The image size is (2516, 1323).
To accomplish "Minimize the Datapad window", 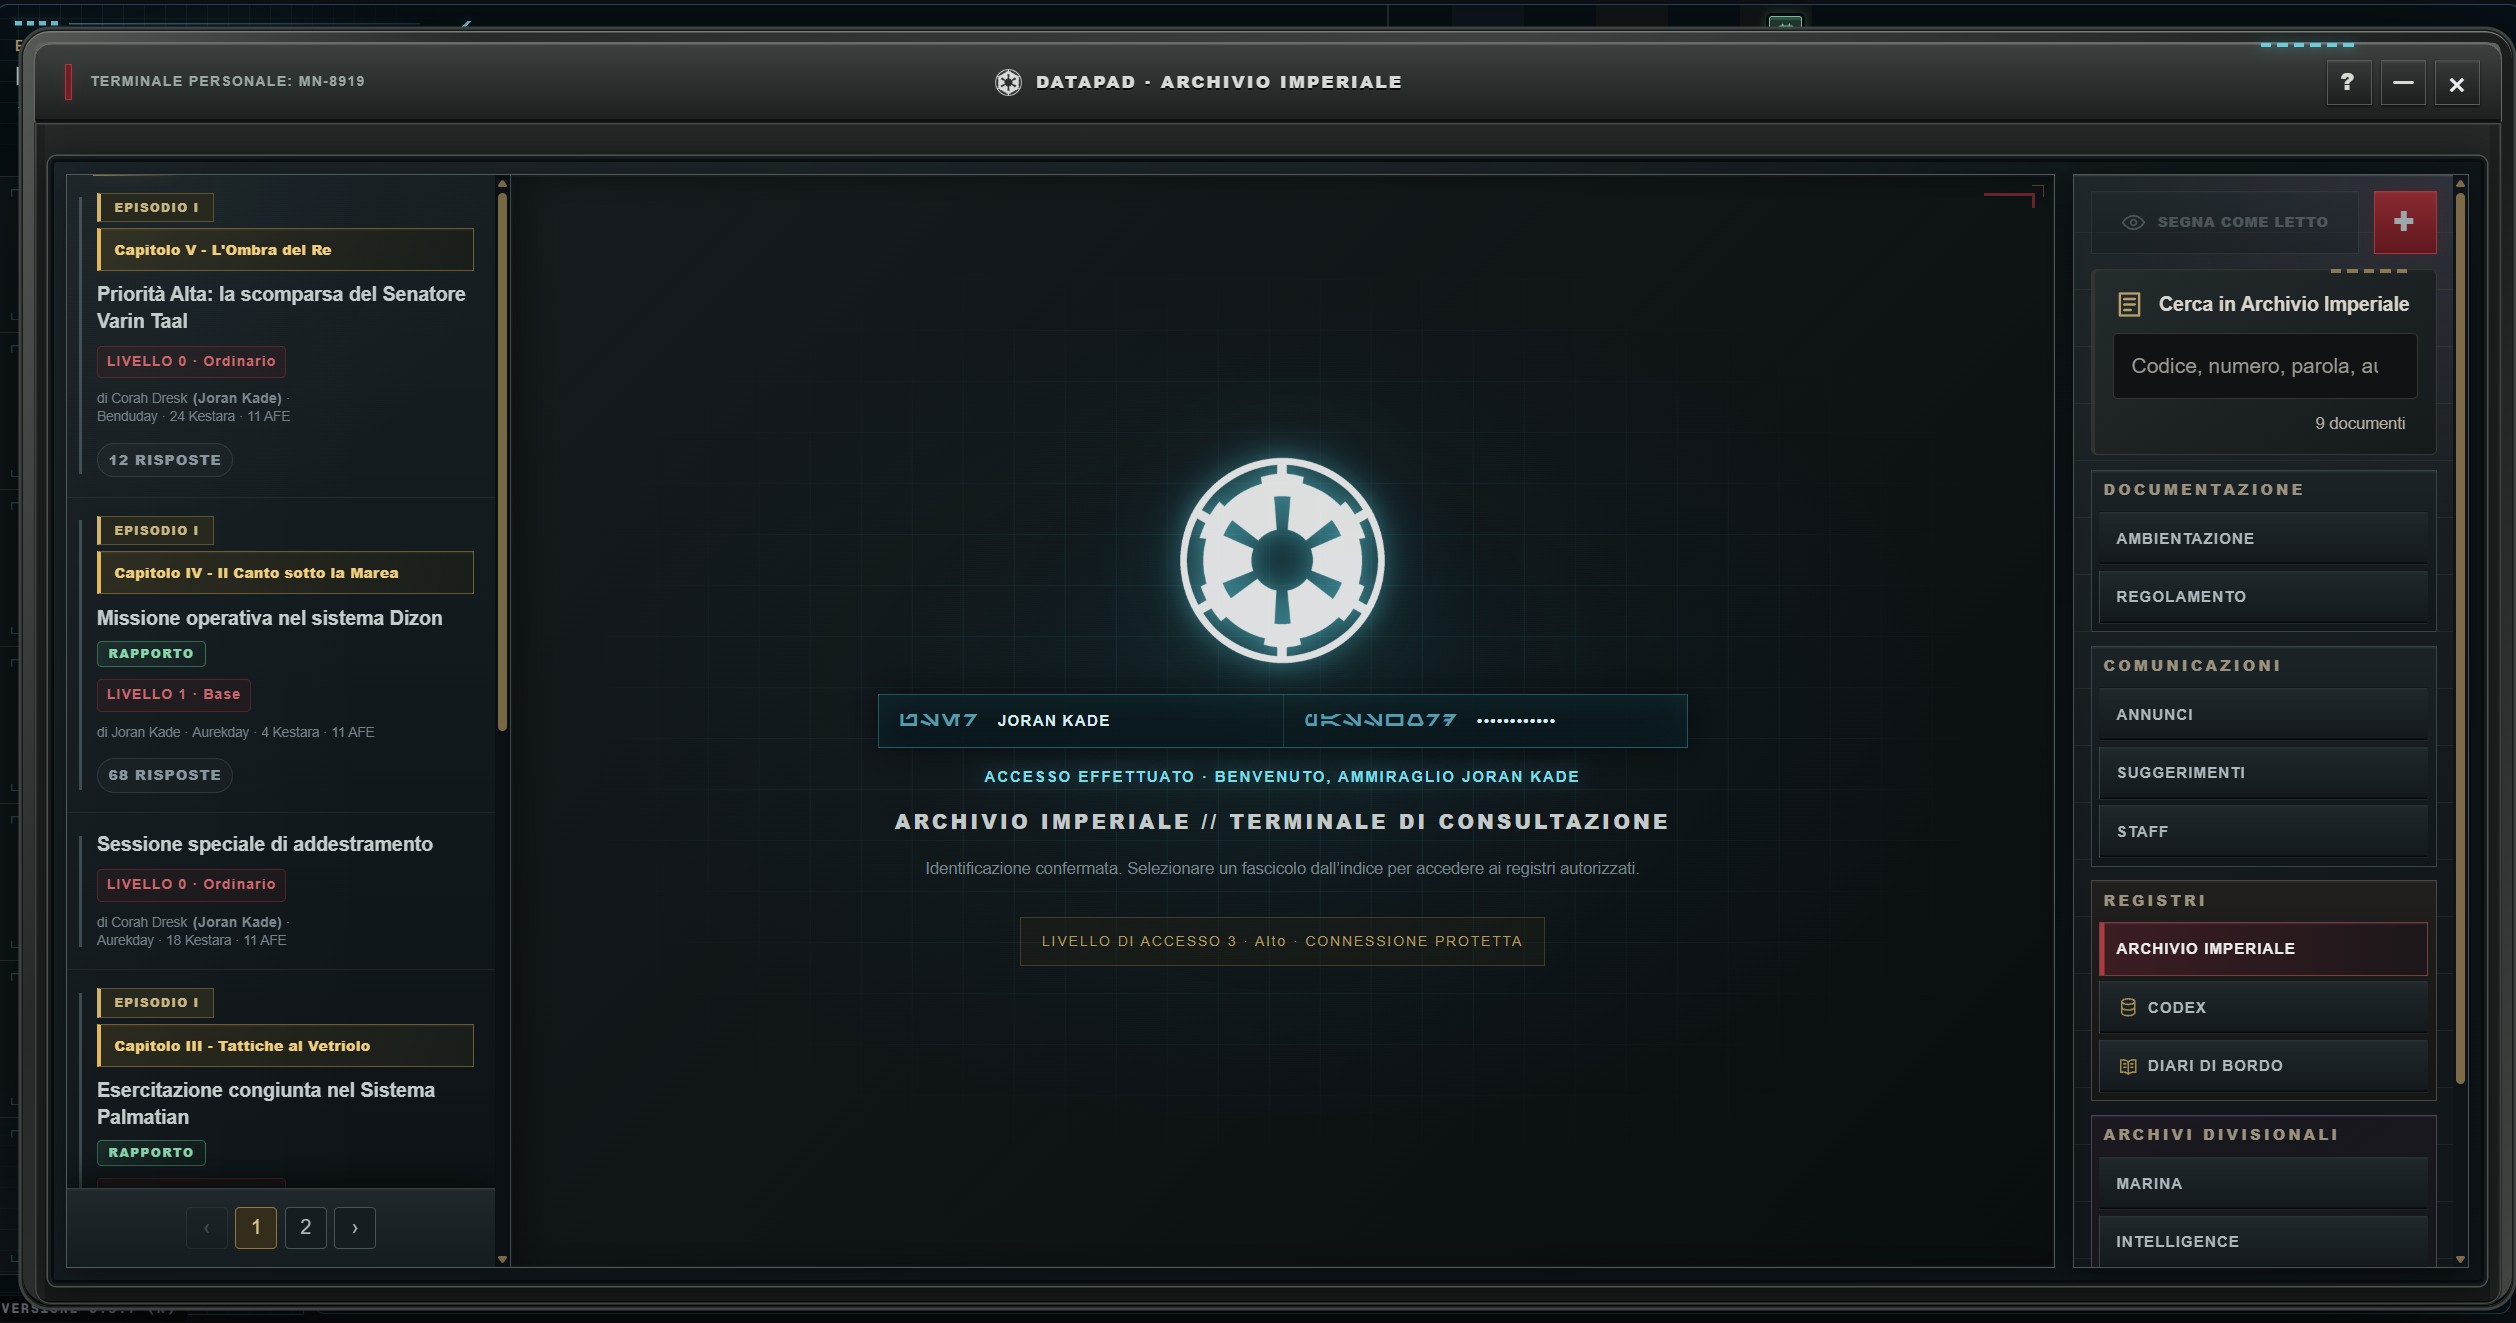I will click(2403, 83).
